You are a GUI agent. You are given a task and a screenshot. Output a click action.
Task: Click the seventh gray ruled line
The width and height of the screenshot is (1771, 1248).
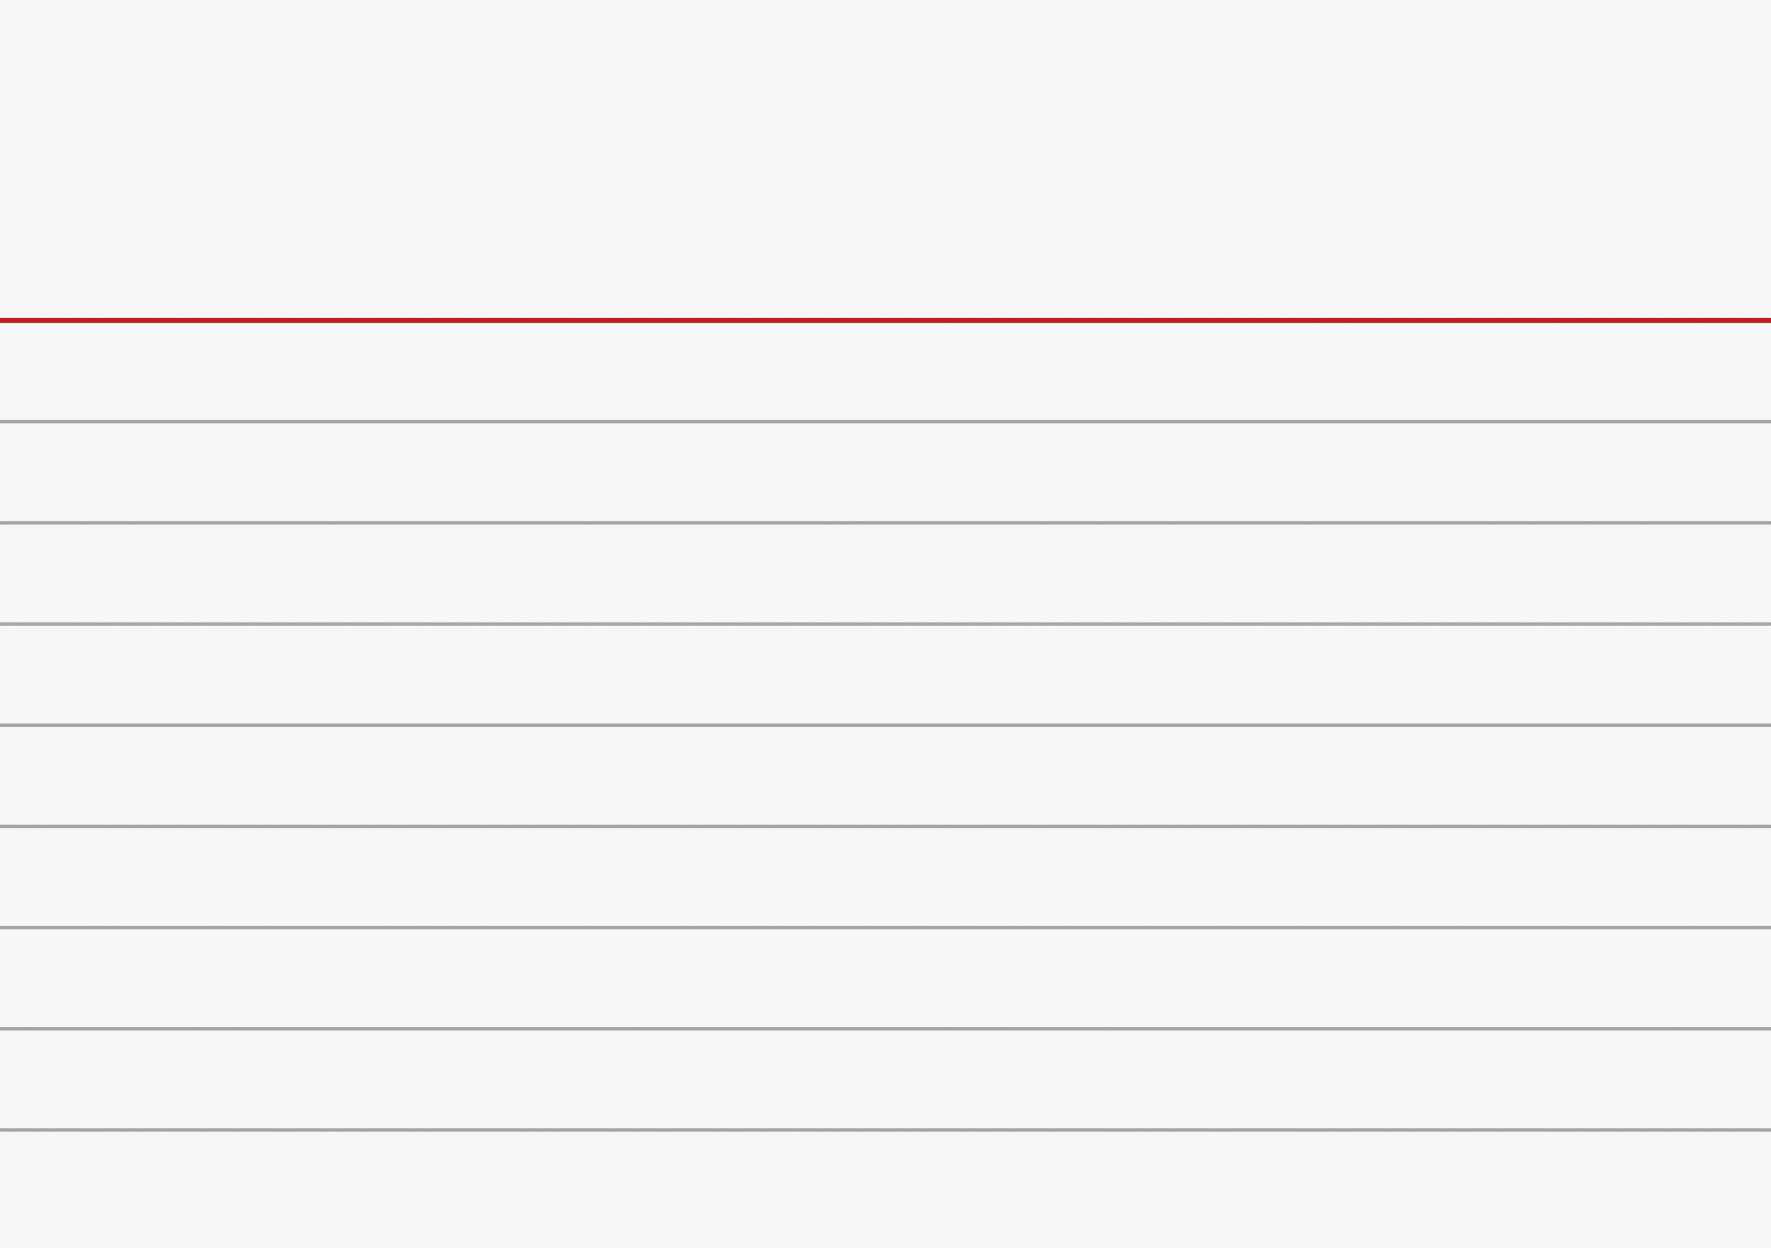(x=885, y=1029)
